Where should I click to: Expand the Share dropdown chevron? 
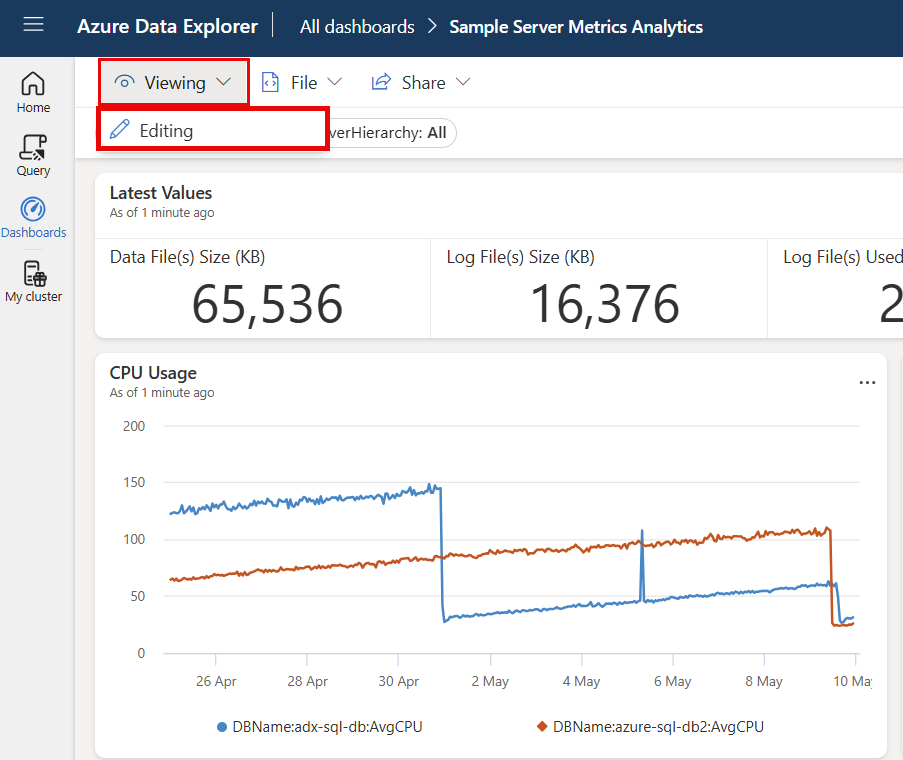tap(463, 82)
